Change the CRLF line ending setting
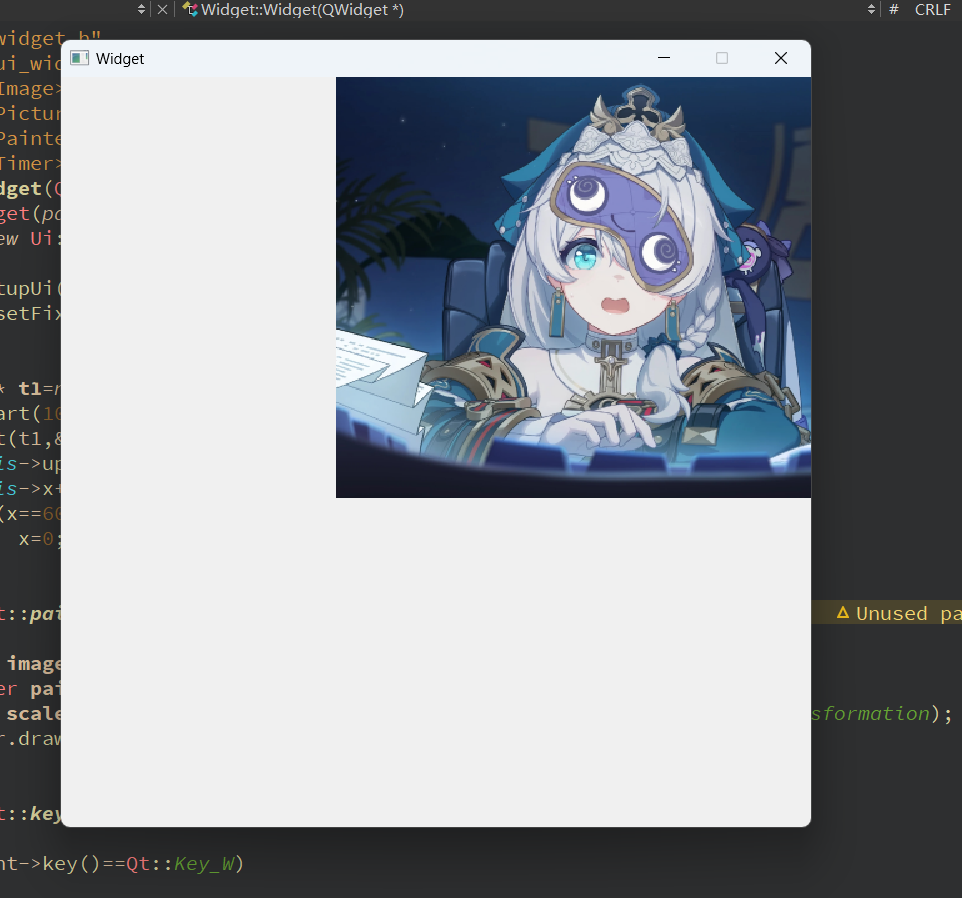The image size is (962, 898). pos(933,10)
